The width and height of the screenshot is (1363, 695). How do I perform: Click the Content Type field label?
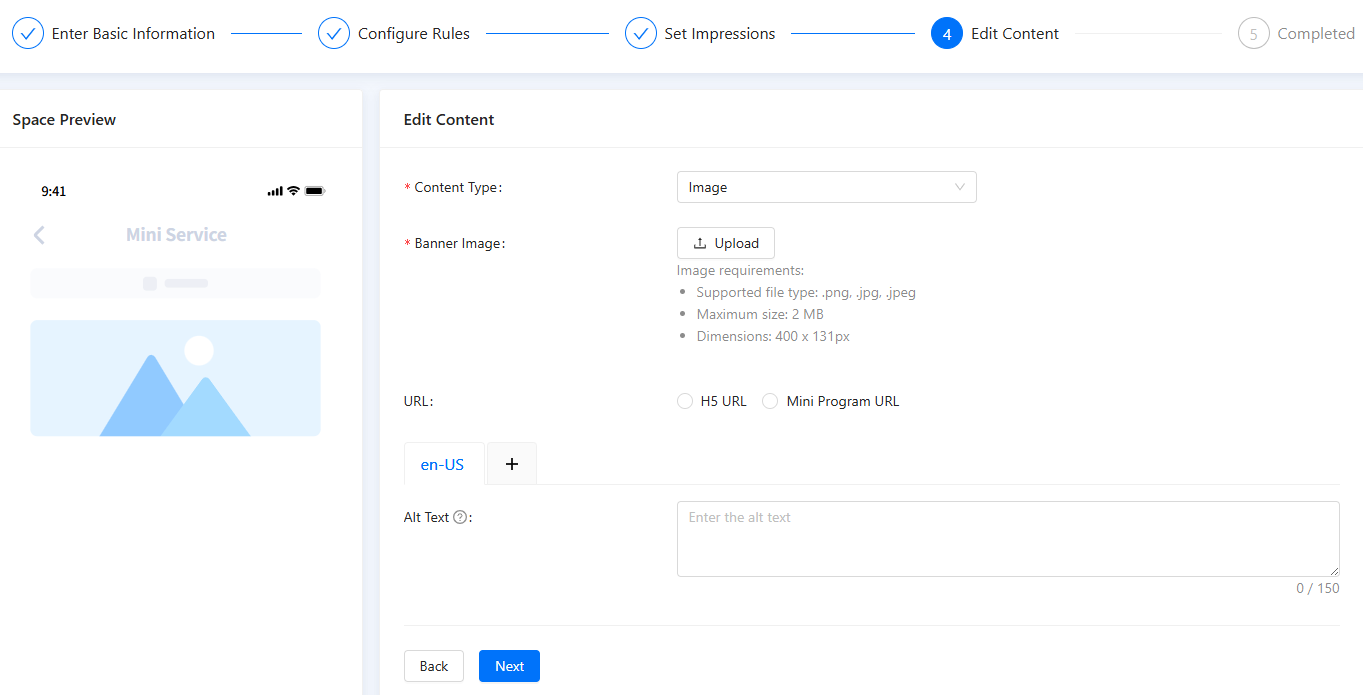pyautogui.click(x=458, y=187)
